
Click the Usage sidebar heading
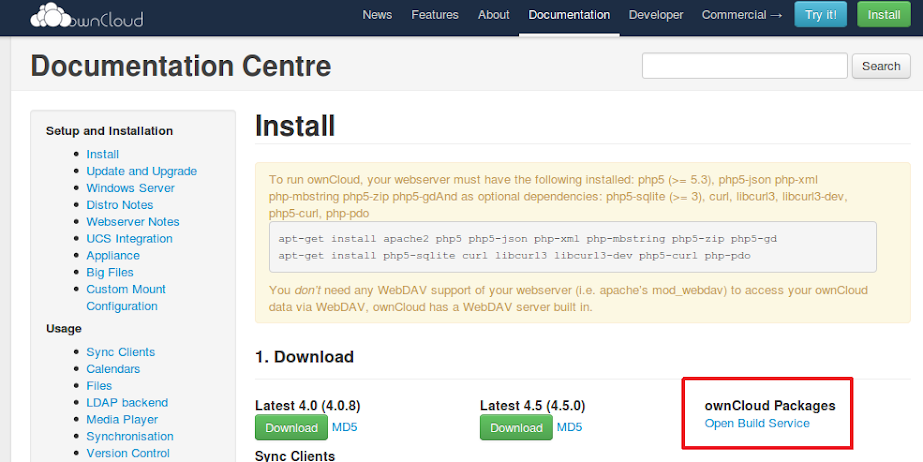pyautogui.click(x=64, y=328)
